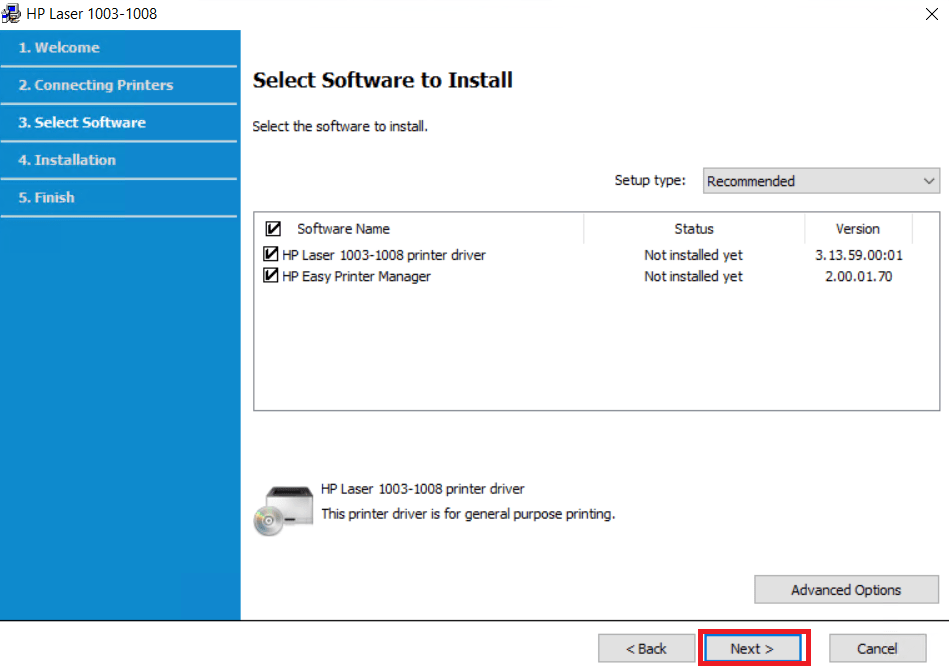Uncheck the HP Easy Printer Manager checkbox
Screen dimensions: 949x666
click(270, 276)
